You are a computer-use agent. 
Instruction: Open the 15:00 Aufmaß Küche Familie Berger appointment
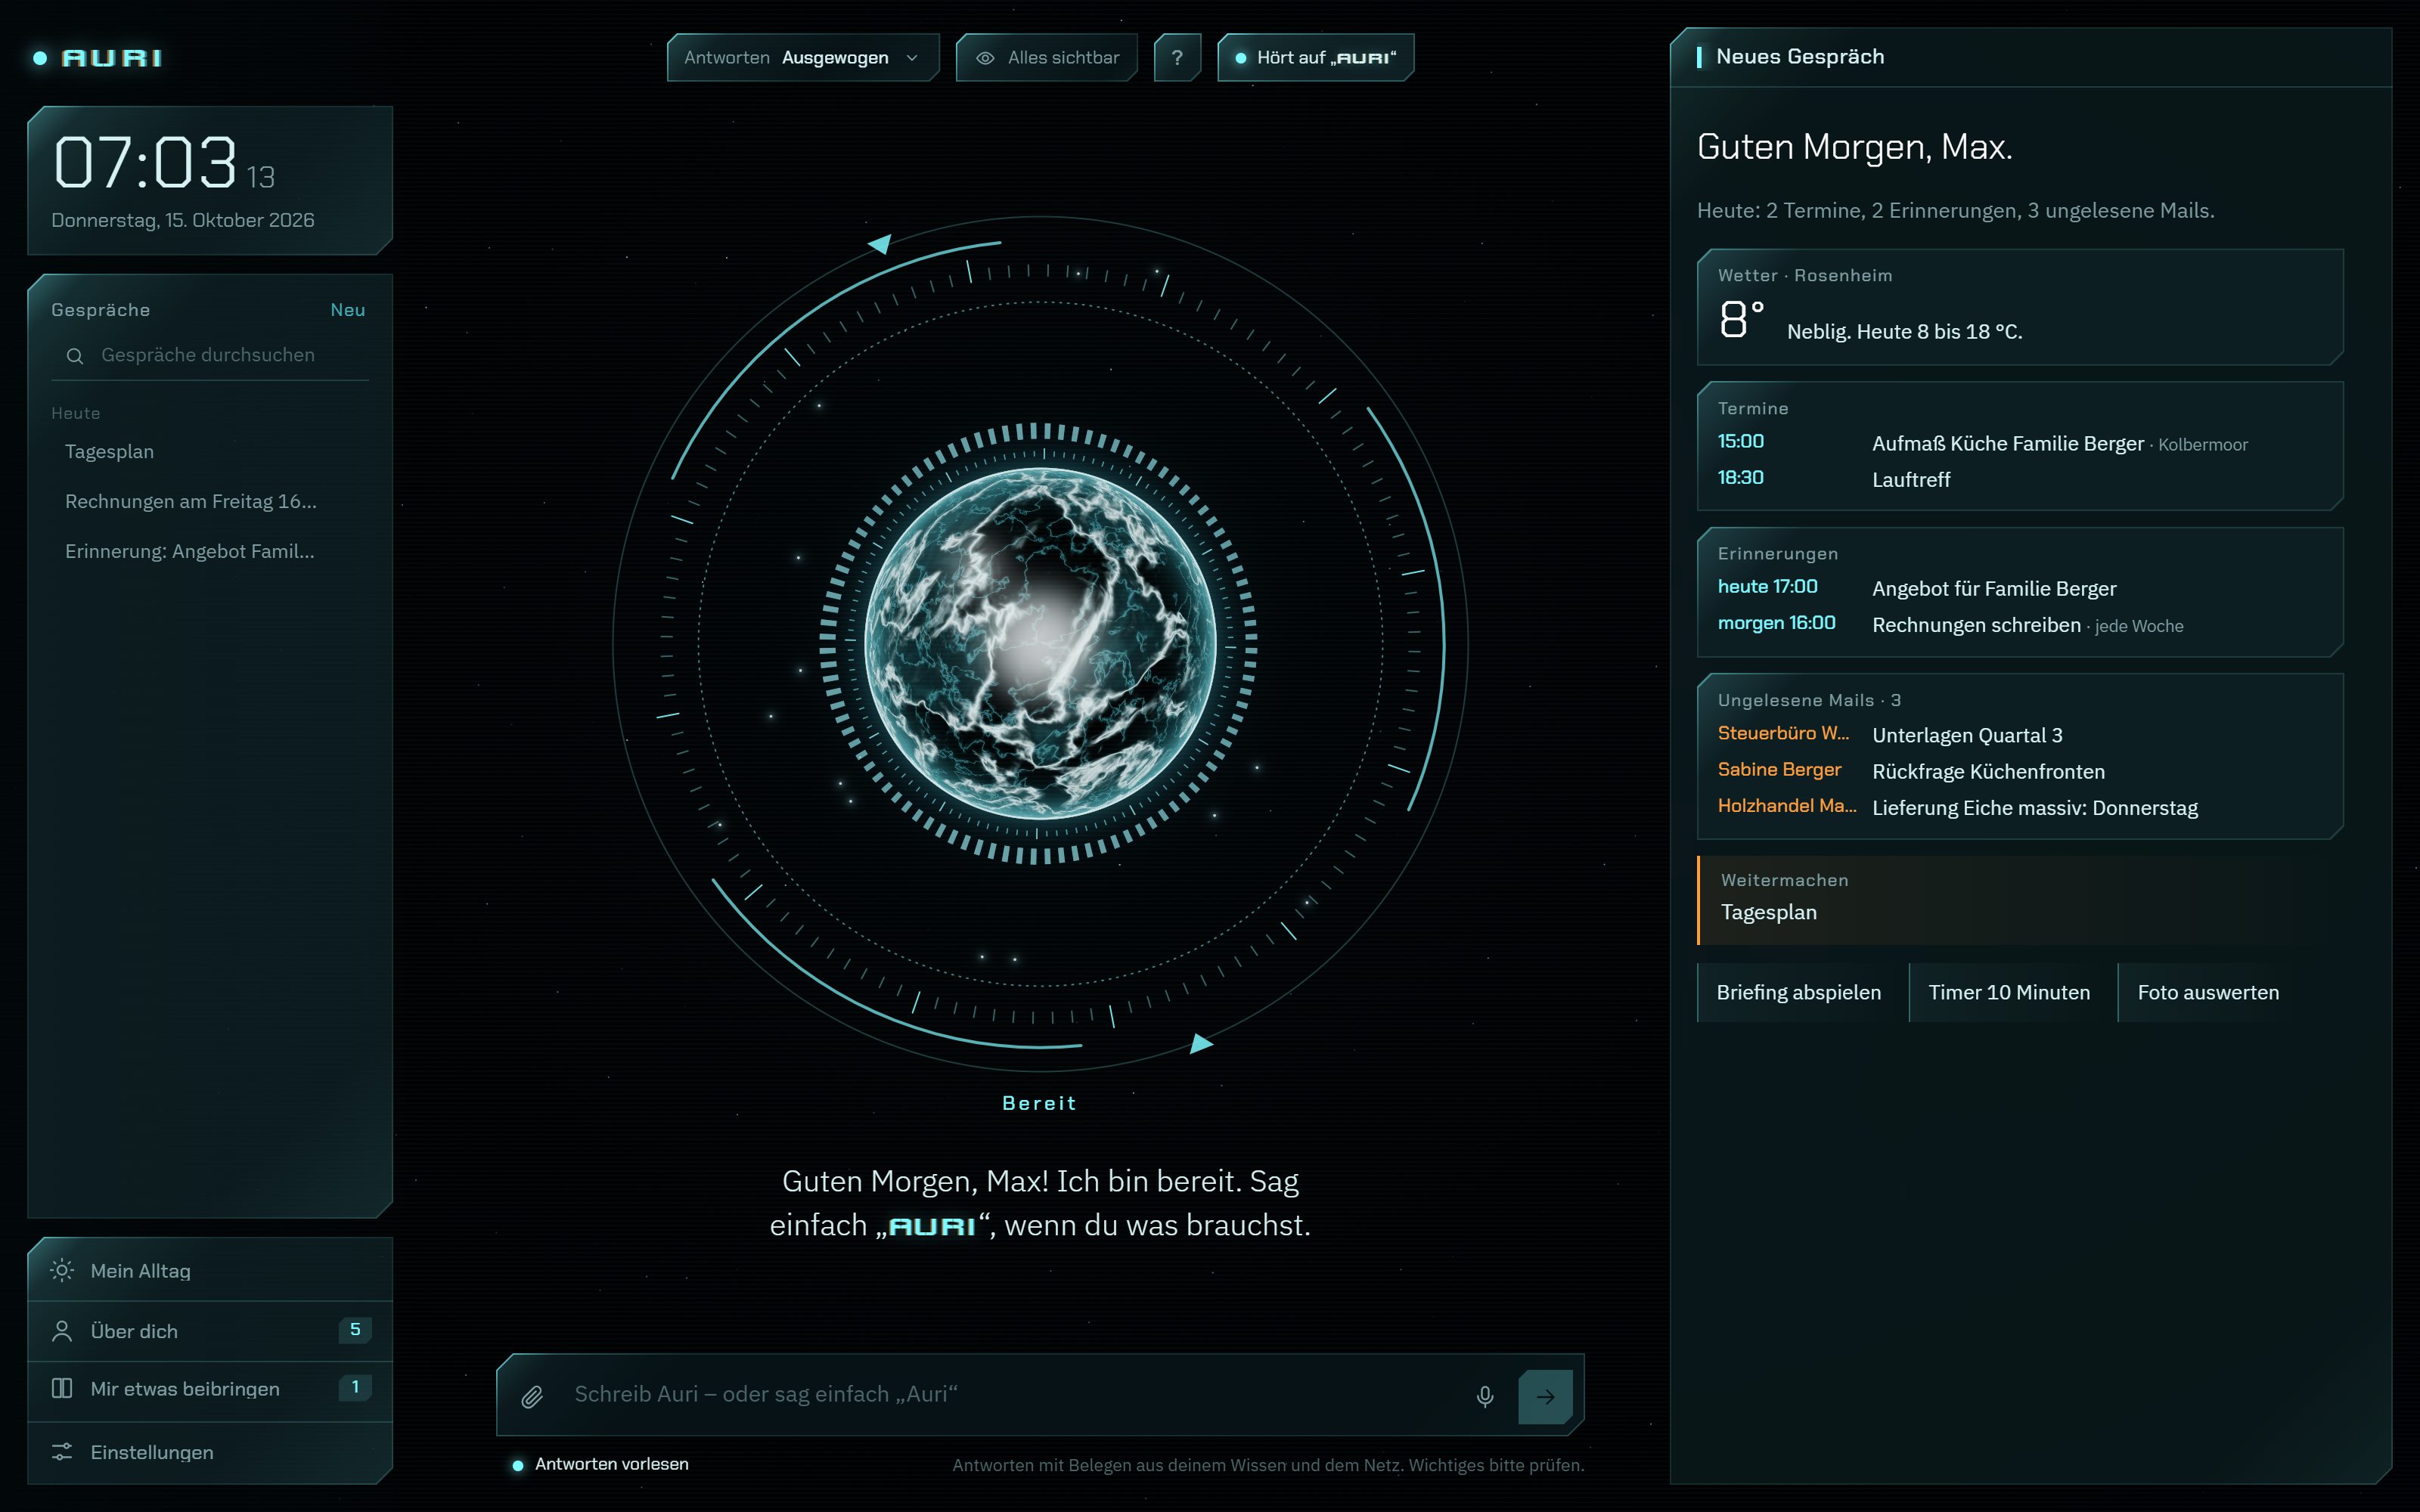click(x=2020, y=443)
